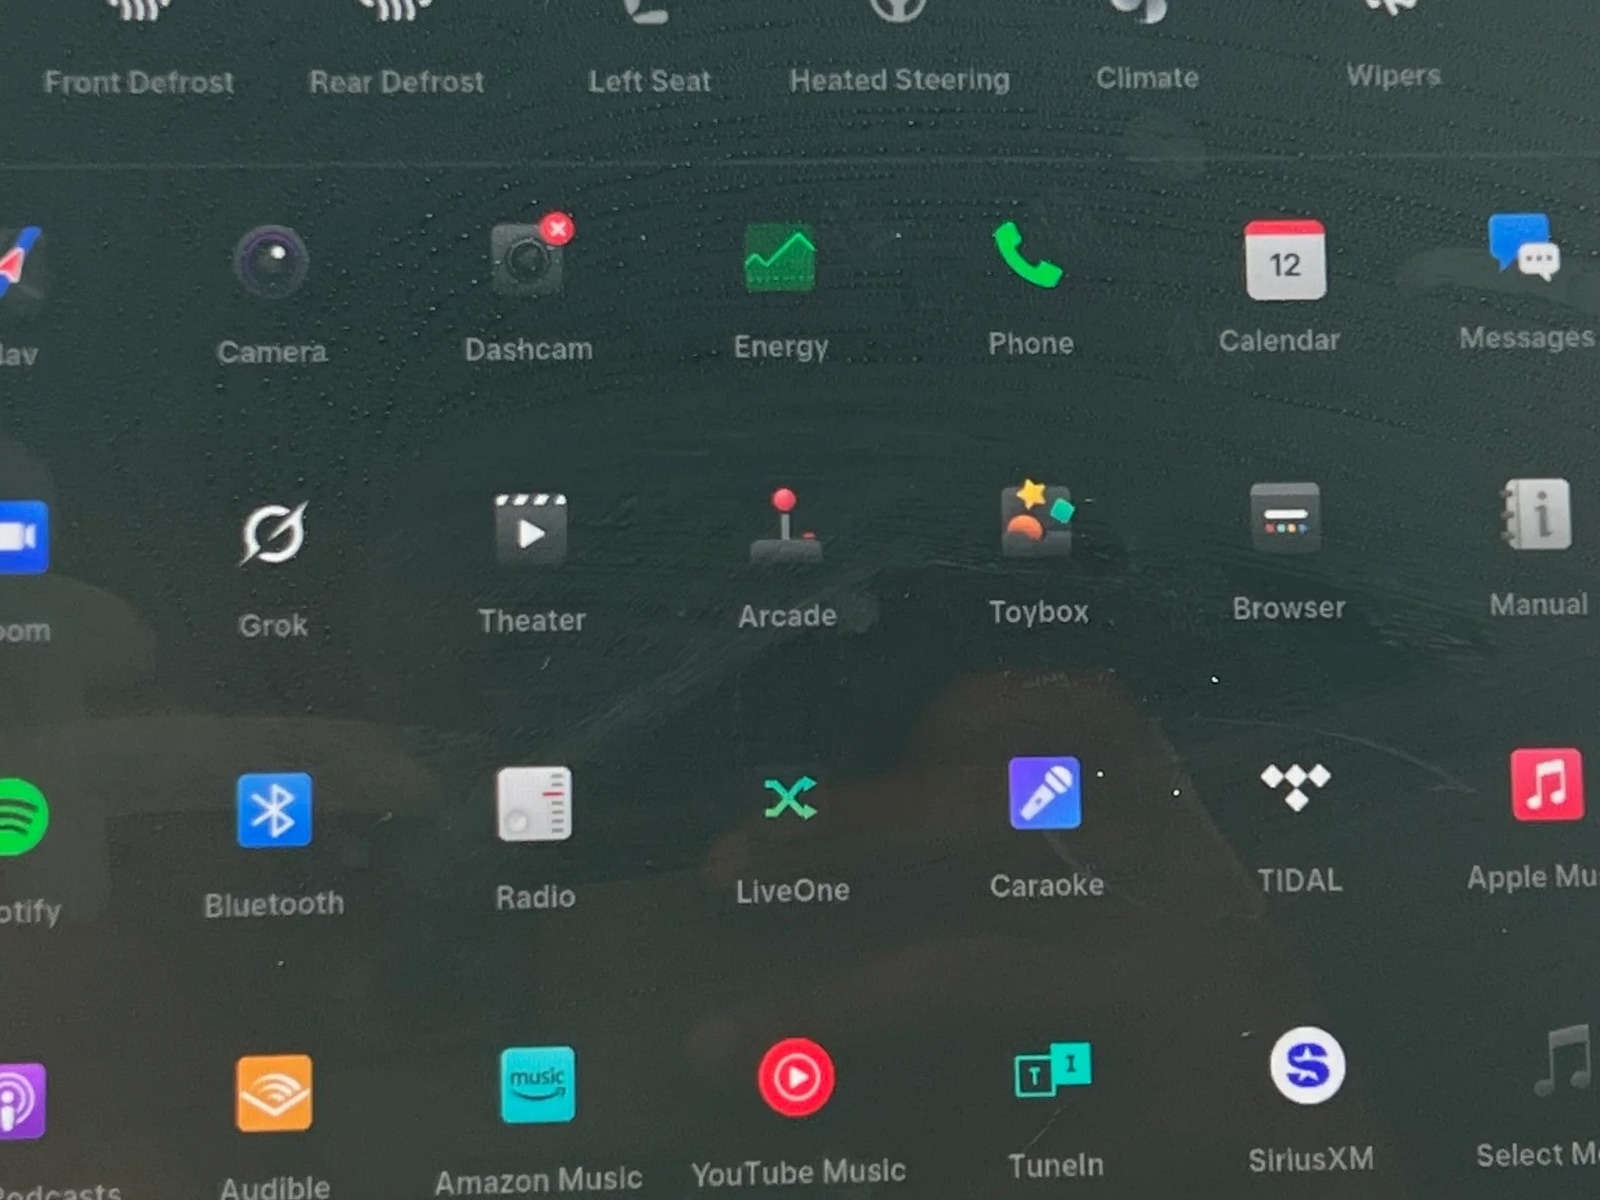This screenshot has width=1600, height=1200.
Task: Open the Messages app
Action: click(x=1525, y=246)
